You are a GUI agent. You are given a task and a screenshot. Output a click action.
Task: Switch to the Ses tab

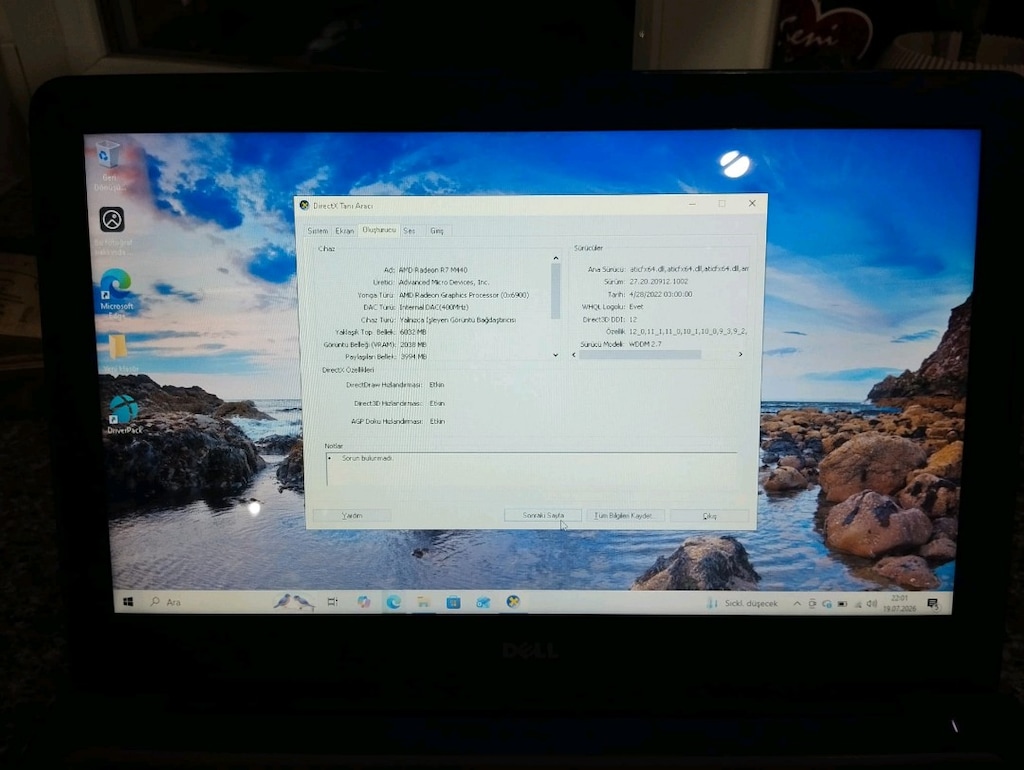click(x=409, y=231)
